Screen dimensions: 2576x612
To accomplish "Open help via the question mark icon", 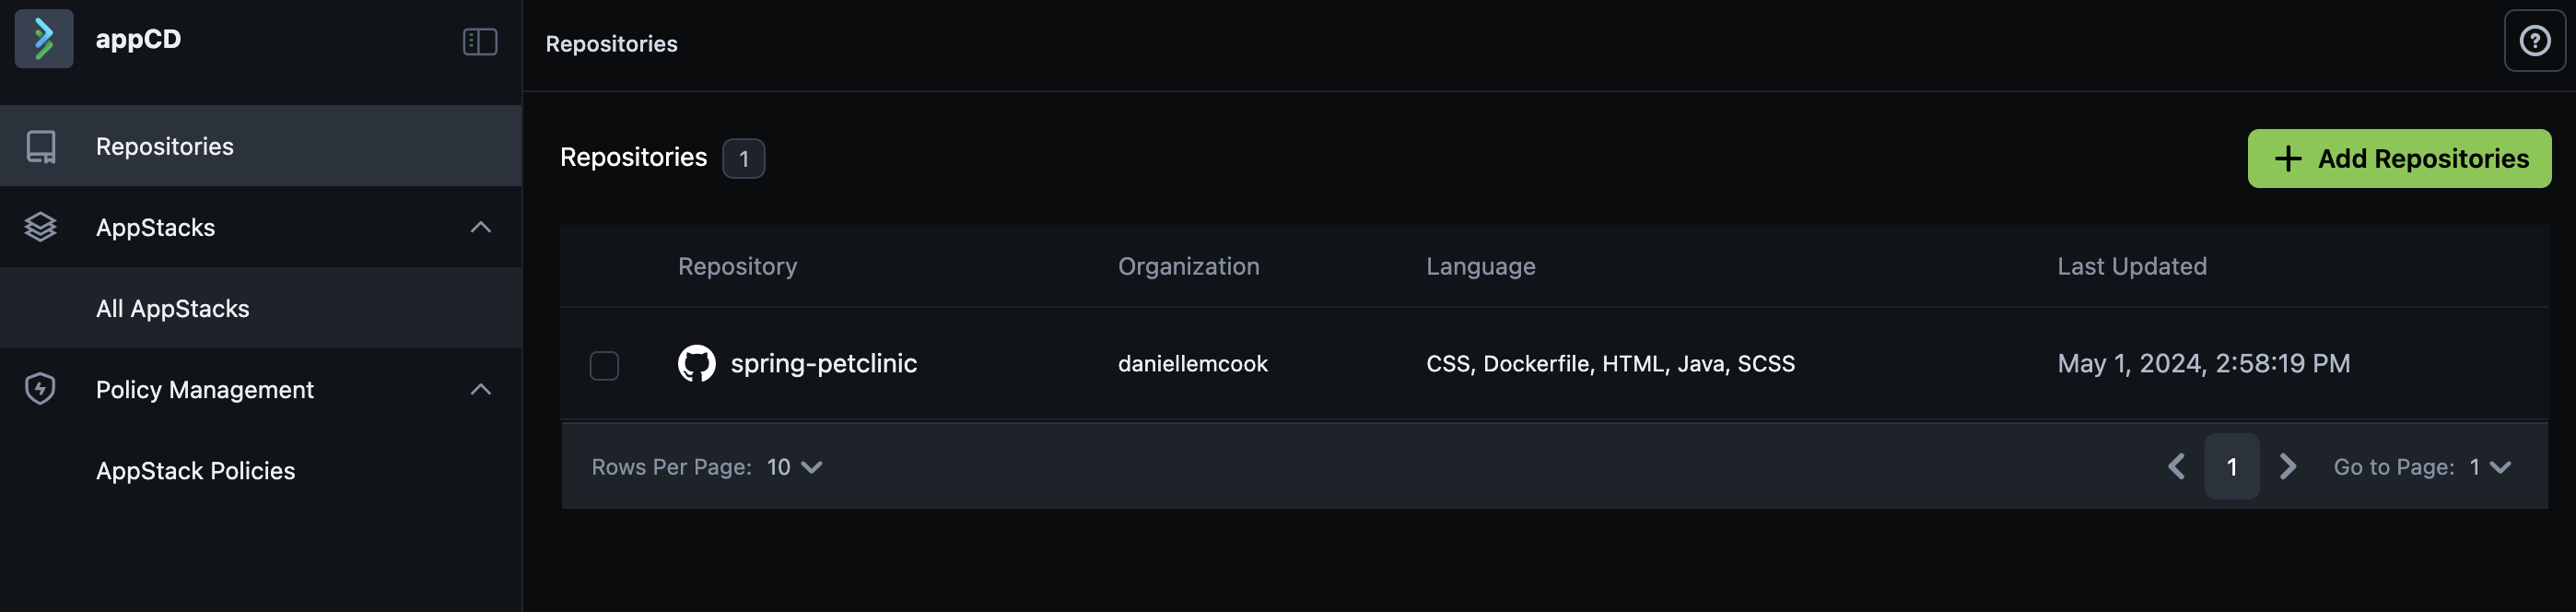I will pos(2534,41).
